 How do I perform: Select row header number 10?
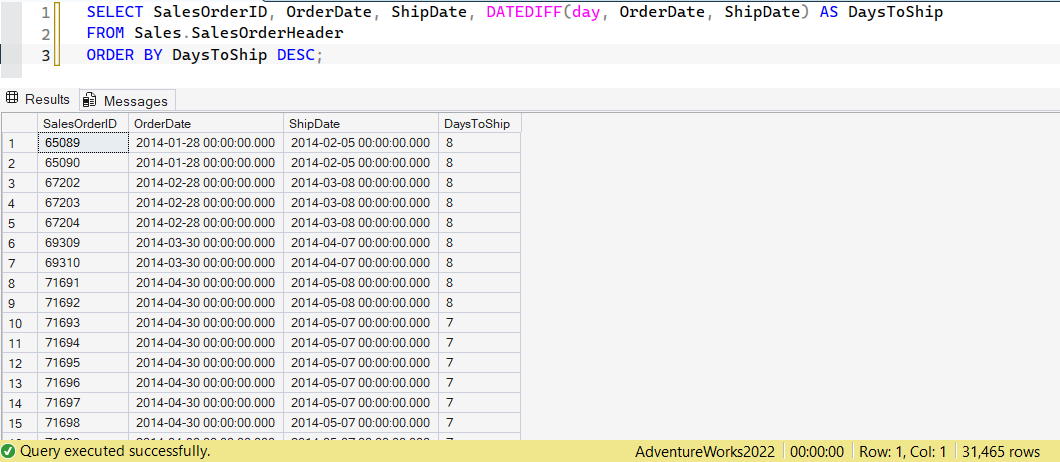(x=20, y=323)
